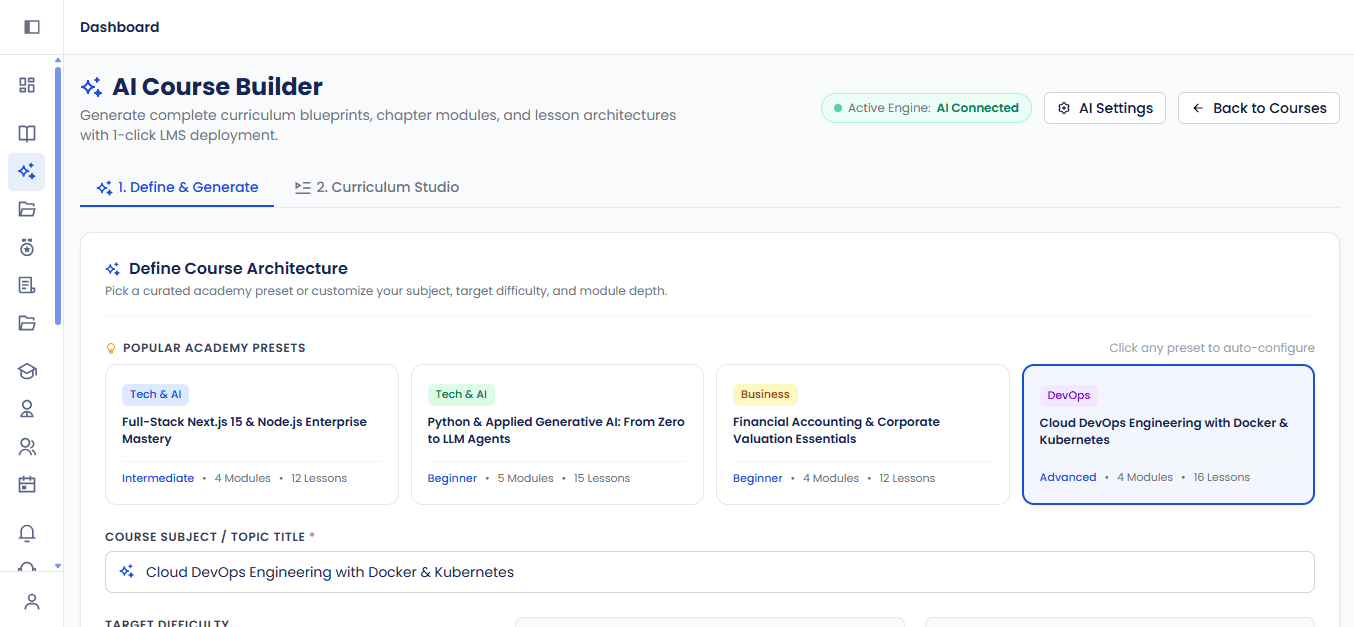Click the gear icon in AI Settings
The height and width of the screenshot is (627, 1354).
(x=1064, y=108)
